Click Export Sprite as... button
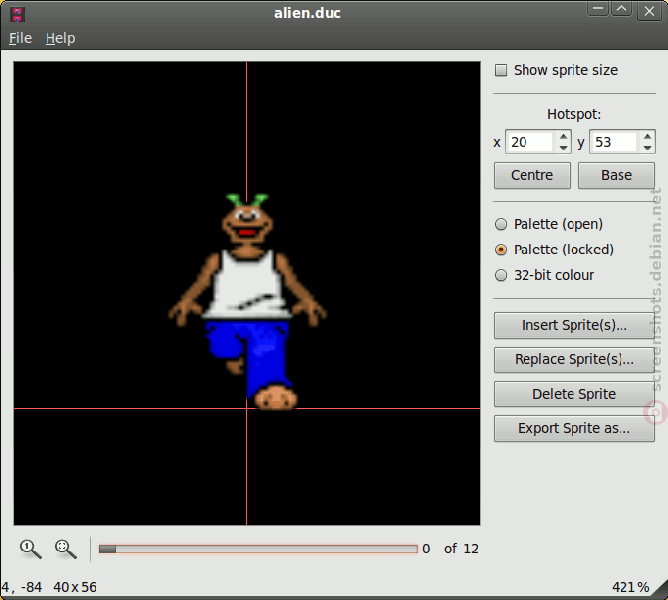668x600 pixels. pos(574,428)
